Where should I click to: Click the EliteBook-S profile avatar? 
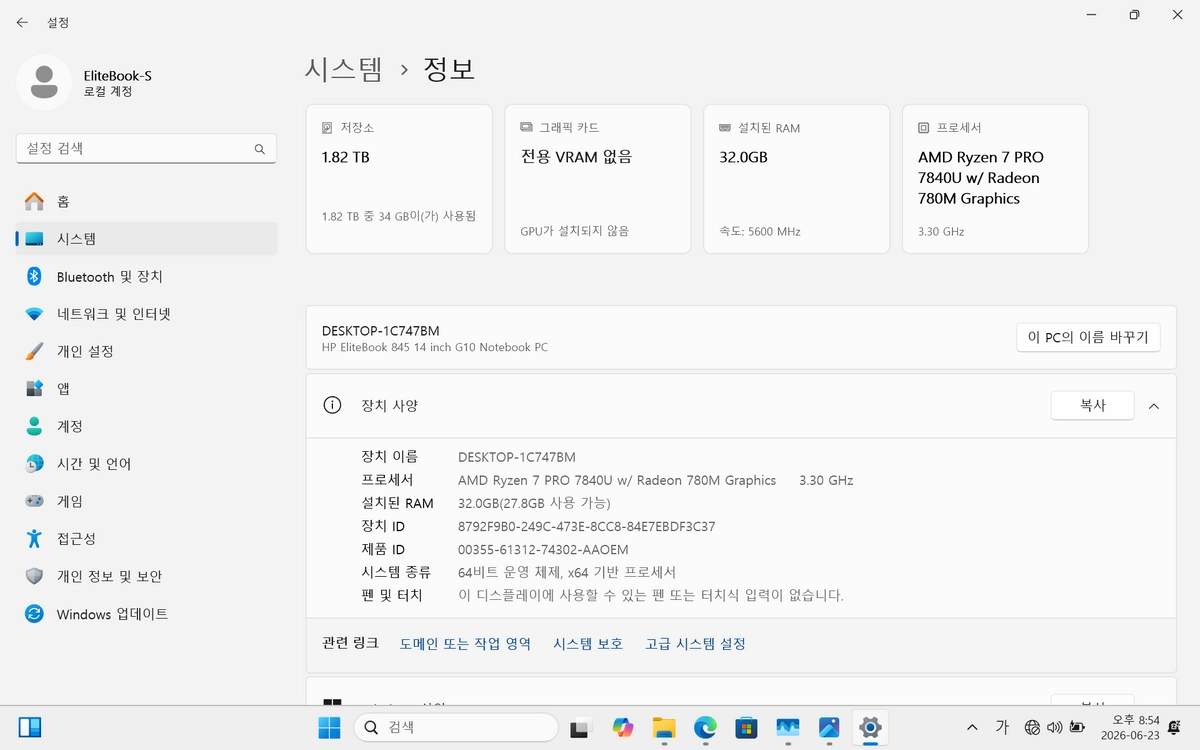click(44, 82)
